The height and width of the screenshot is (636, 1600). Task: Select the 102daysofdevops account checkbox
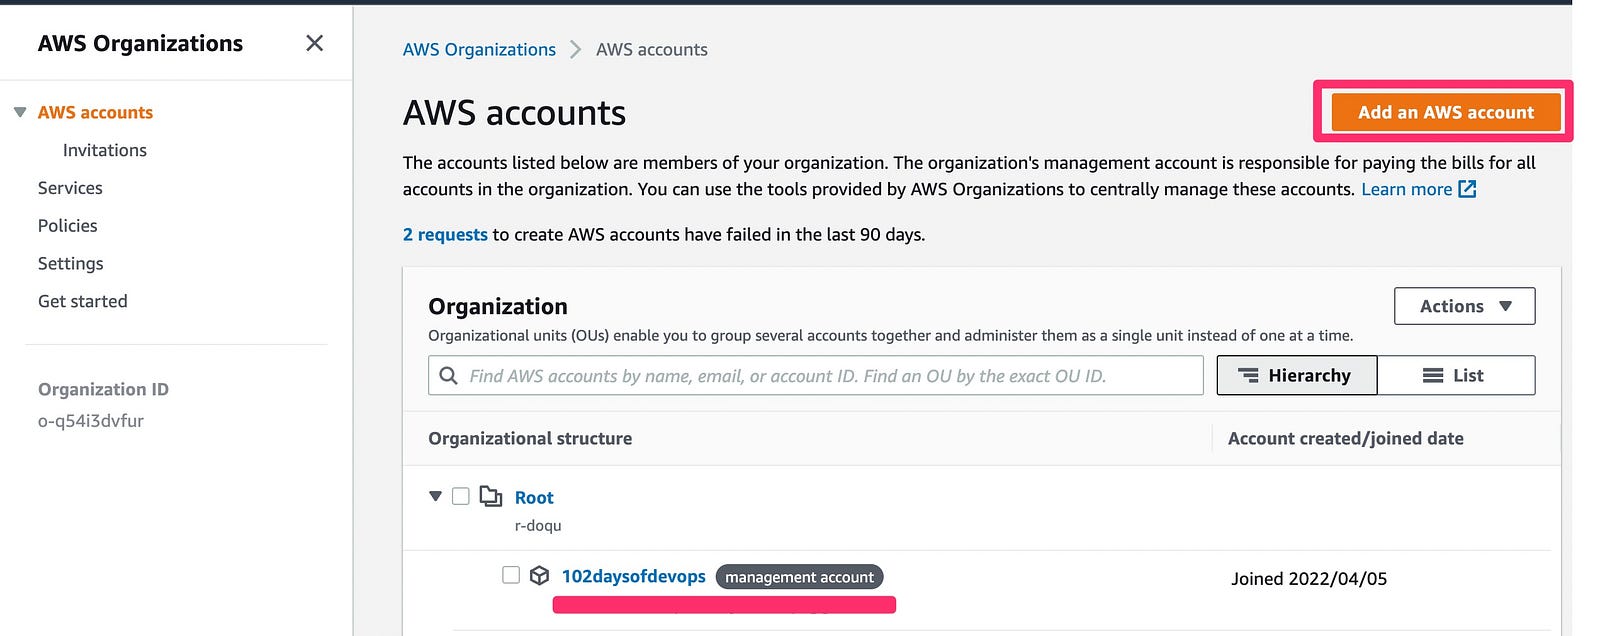[x=511, y=575]
